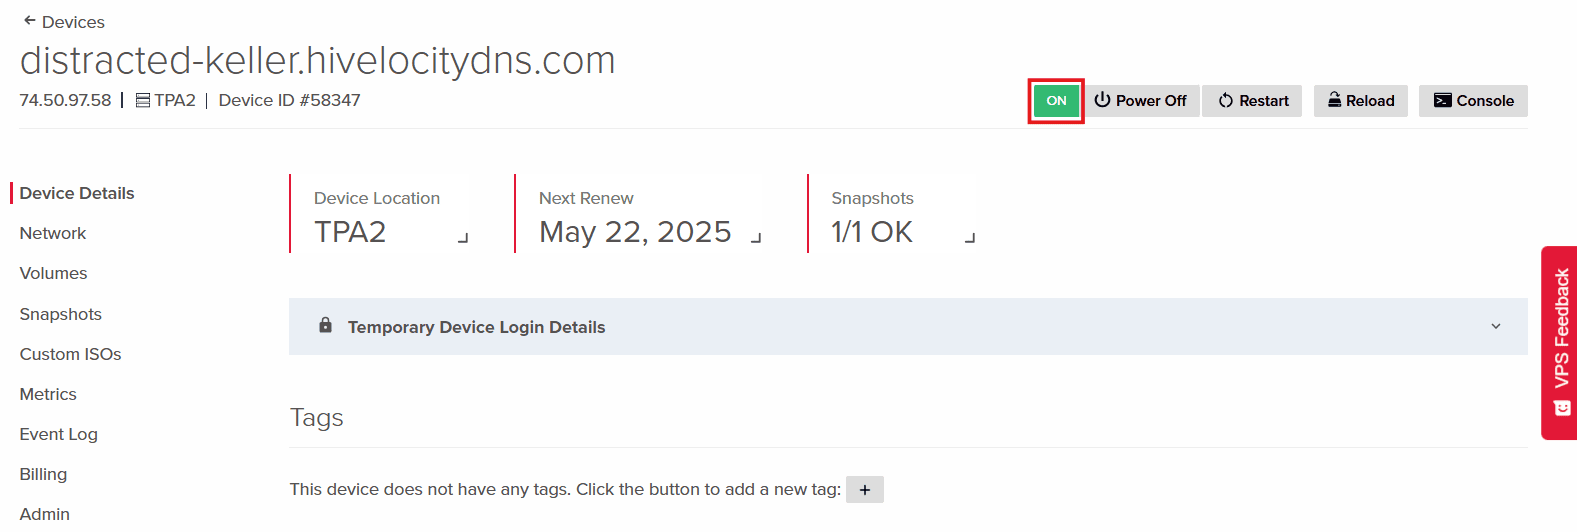The width and height of the screenshot is (1577, 532).
Task: Restart the device
Action: [1253, 101]
